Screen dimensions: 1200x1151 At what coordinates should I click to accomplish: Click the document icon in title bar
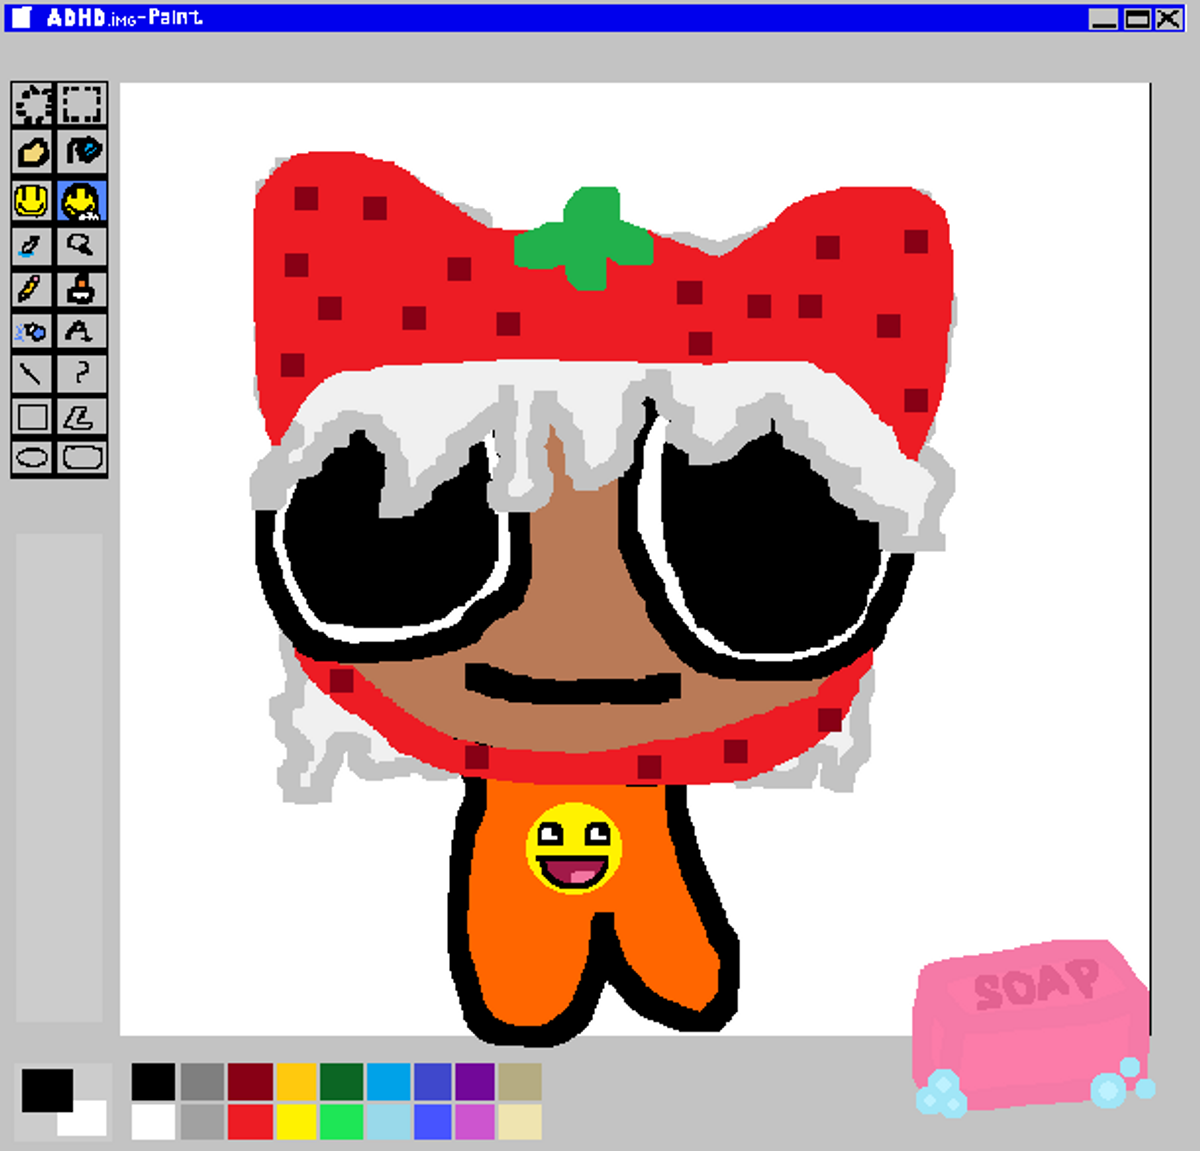(x=22, y=17)
